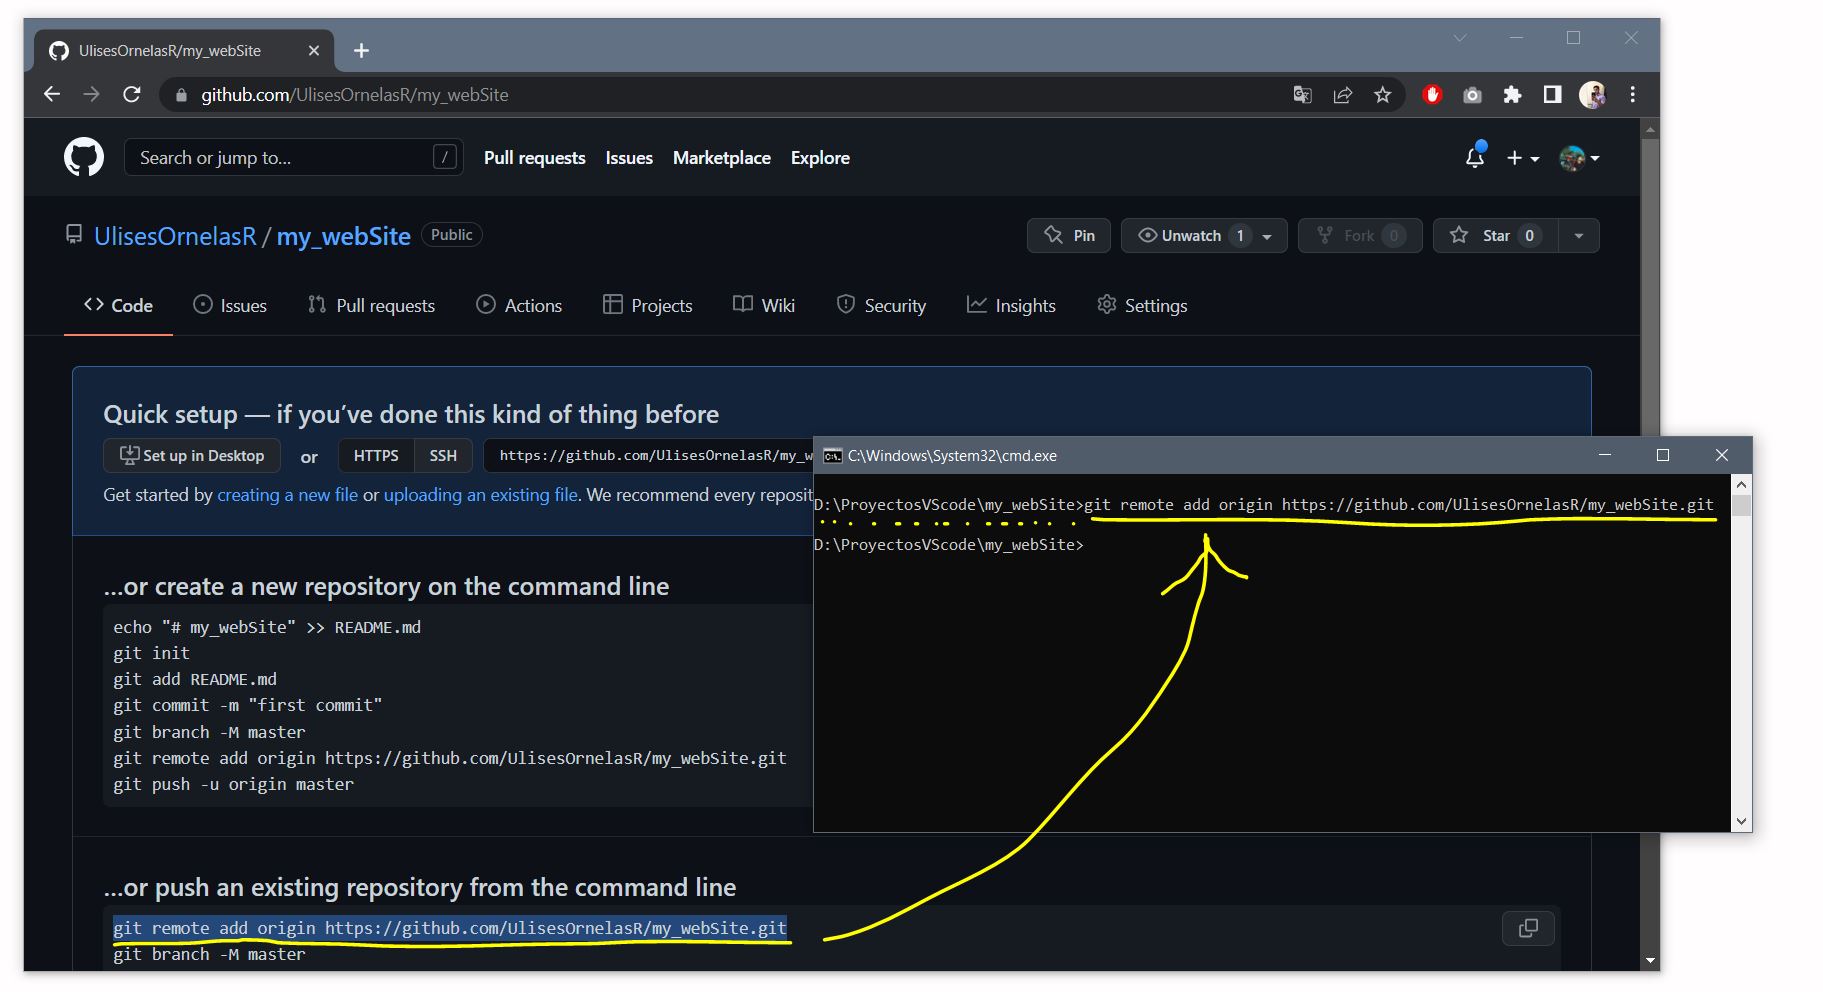Open the plus create-new menu
The height and width of the screenshot is (992, 1823).
1523,158
